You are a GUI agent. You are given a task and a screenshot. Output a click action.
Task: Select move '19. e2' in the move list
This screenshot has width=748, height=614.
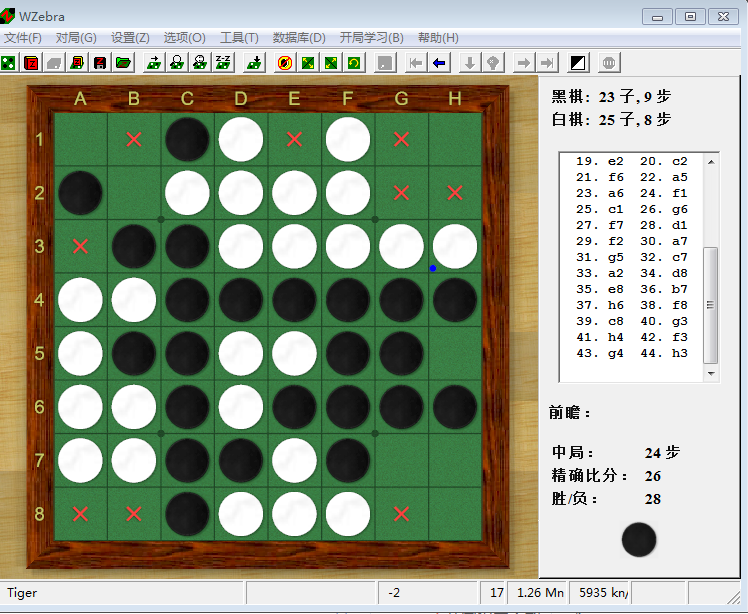point(600,161)
